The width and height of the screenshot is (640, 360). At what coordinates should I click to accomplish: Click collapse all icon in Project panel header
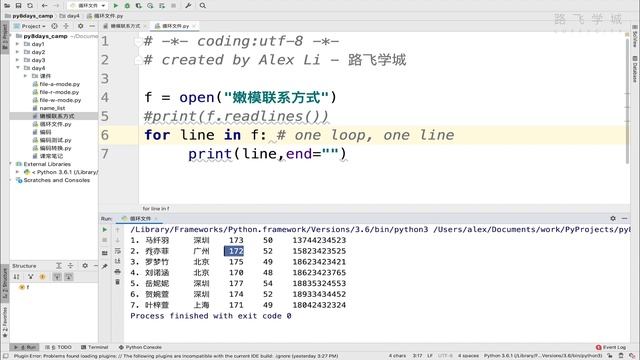coord(66,26)
